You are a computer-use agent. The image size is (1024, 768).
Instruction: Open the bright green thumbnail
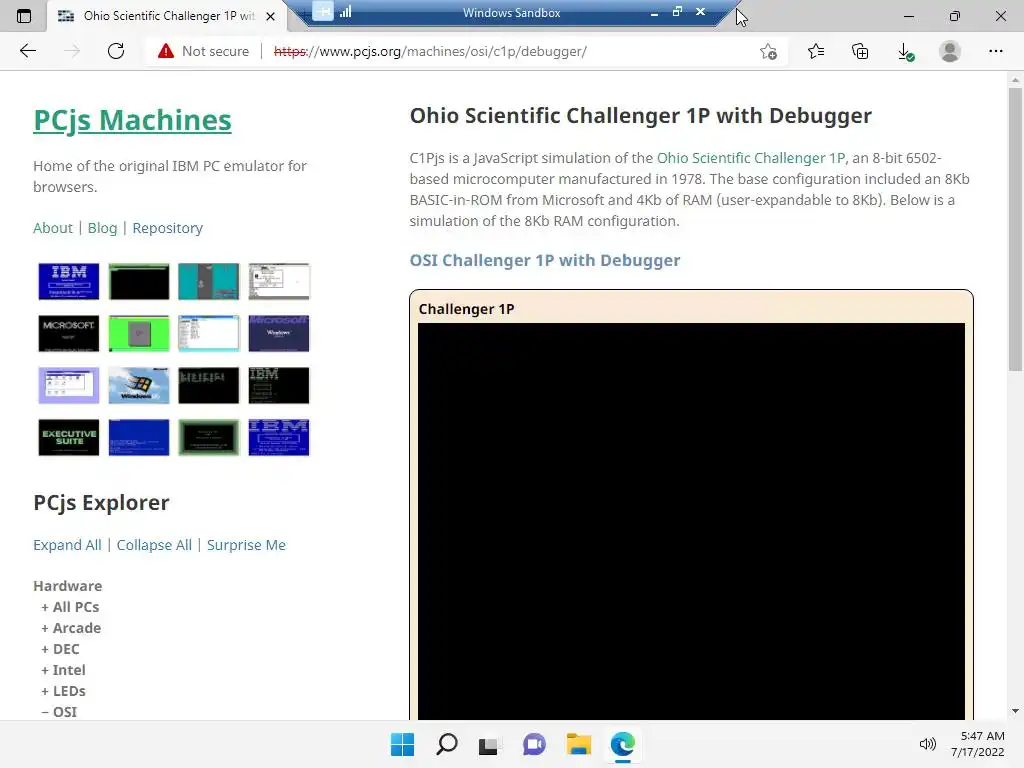138,333
